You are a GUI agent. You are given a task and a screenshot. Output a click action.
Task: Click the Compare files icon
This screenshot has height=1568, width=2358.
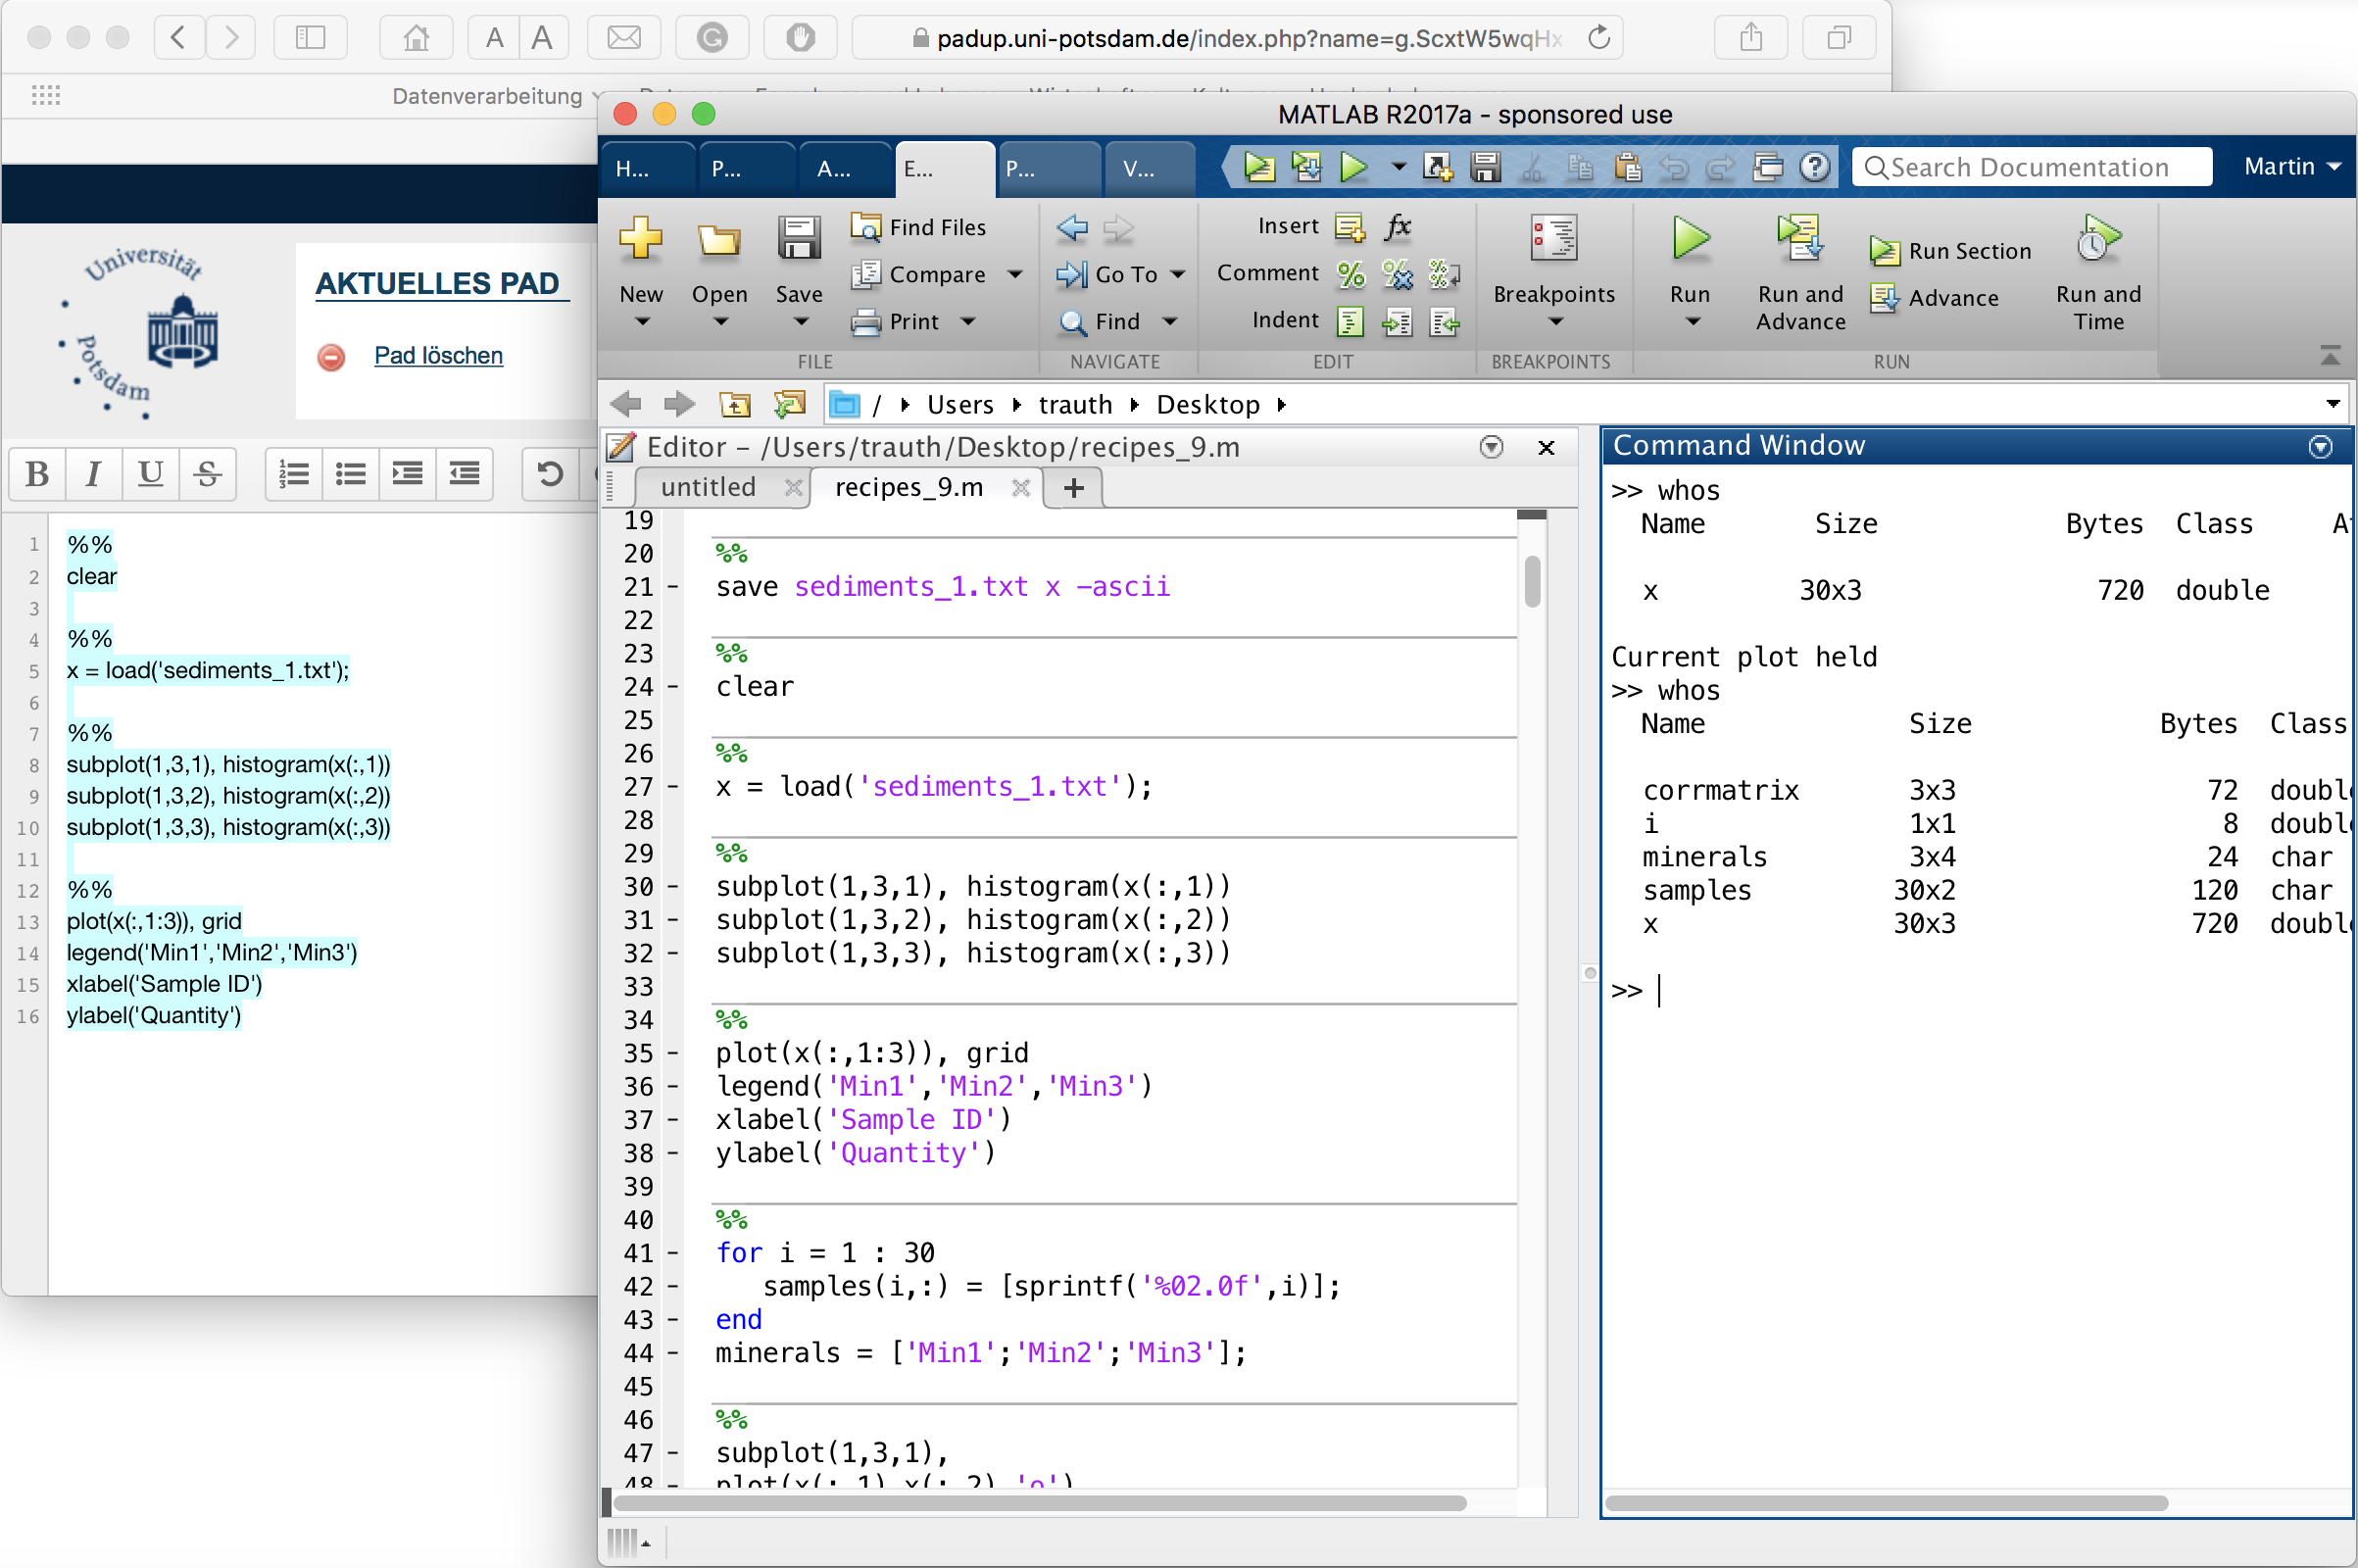coord(864,274)
